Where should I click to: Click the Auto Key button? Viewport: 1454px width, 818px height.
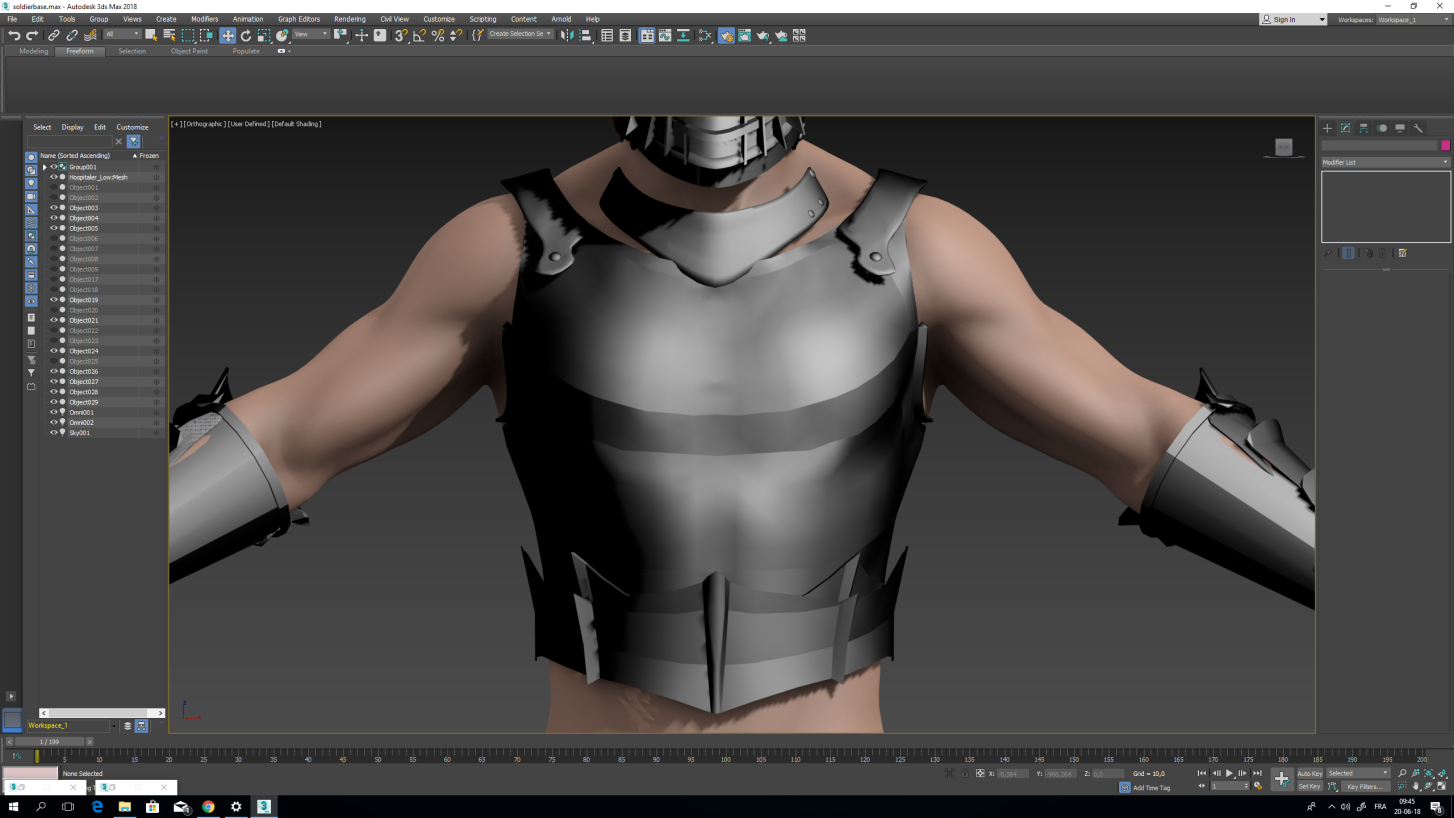(1309, 773)
